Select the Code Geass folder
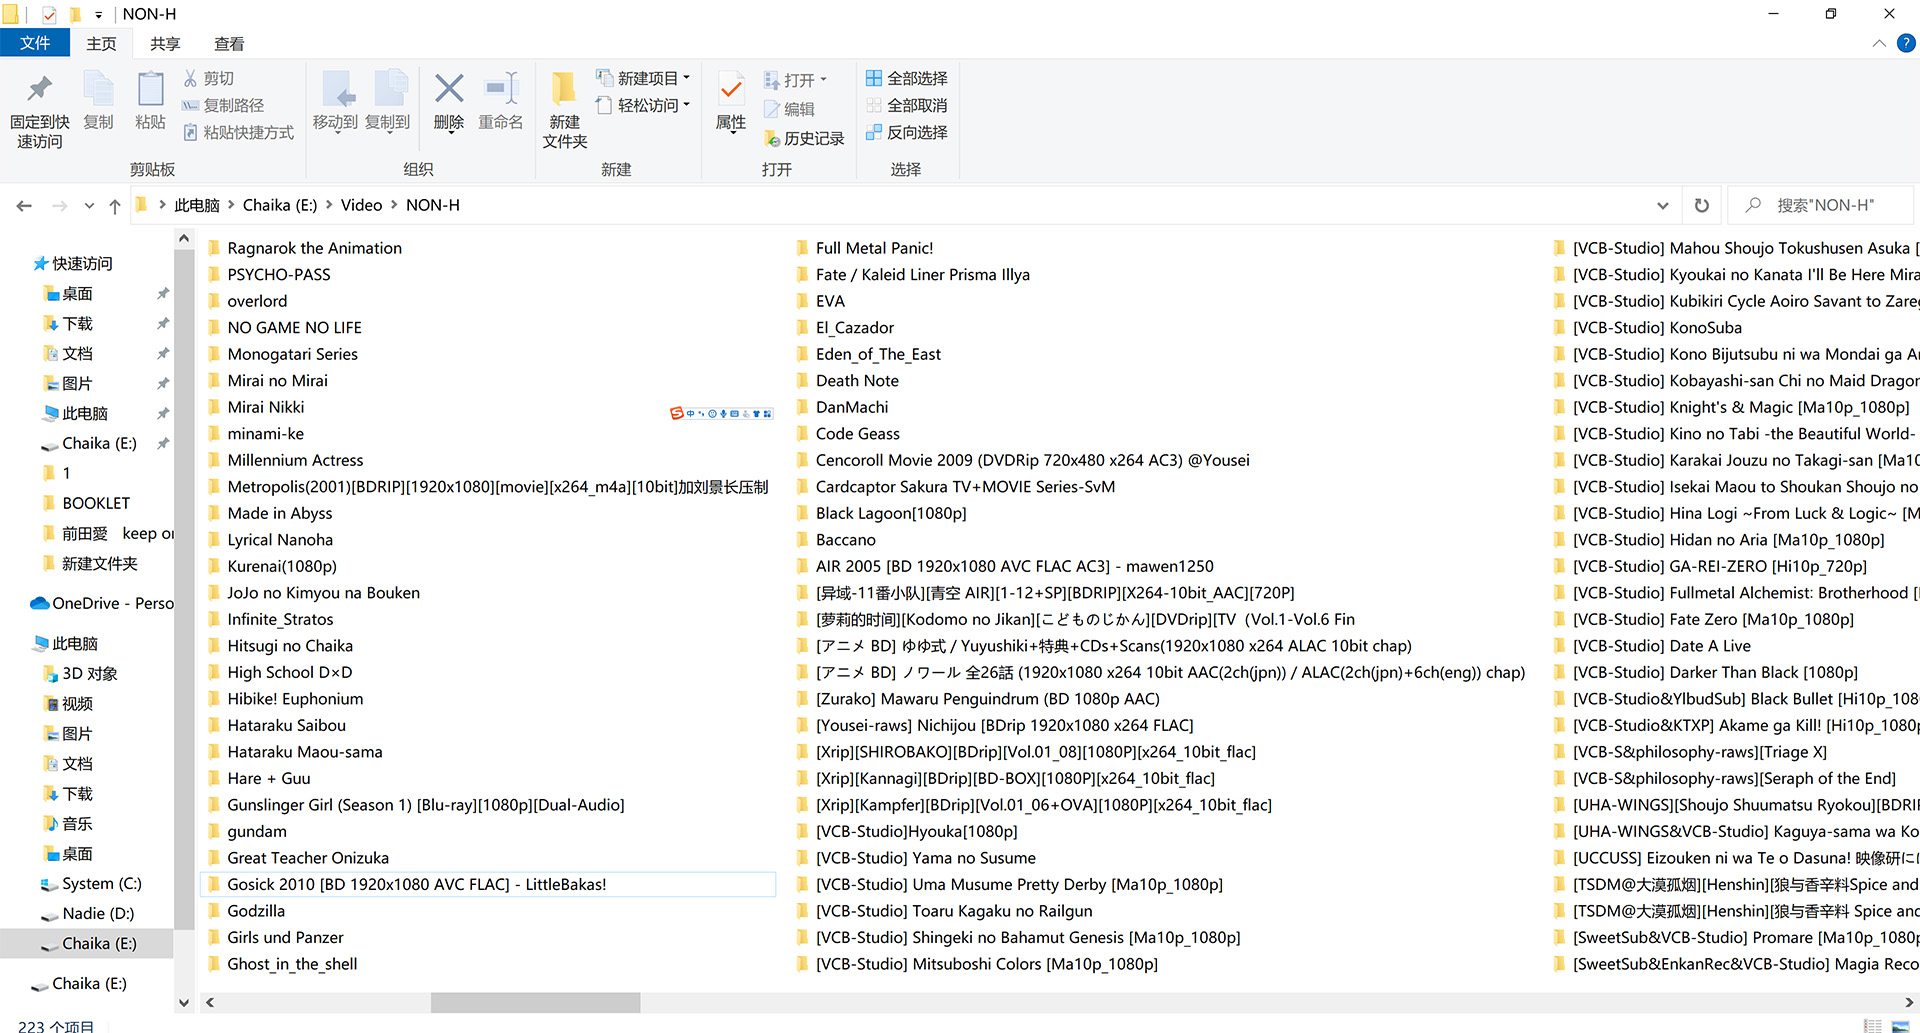The image size is (1920, 1033). pyautogui.click(x=857, y=434)
